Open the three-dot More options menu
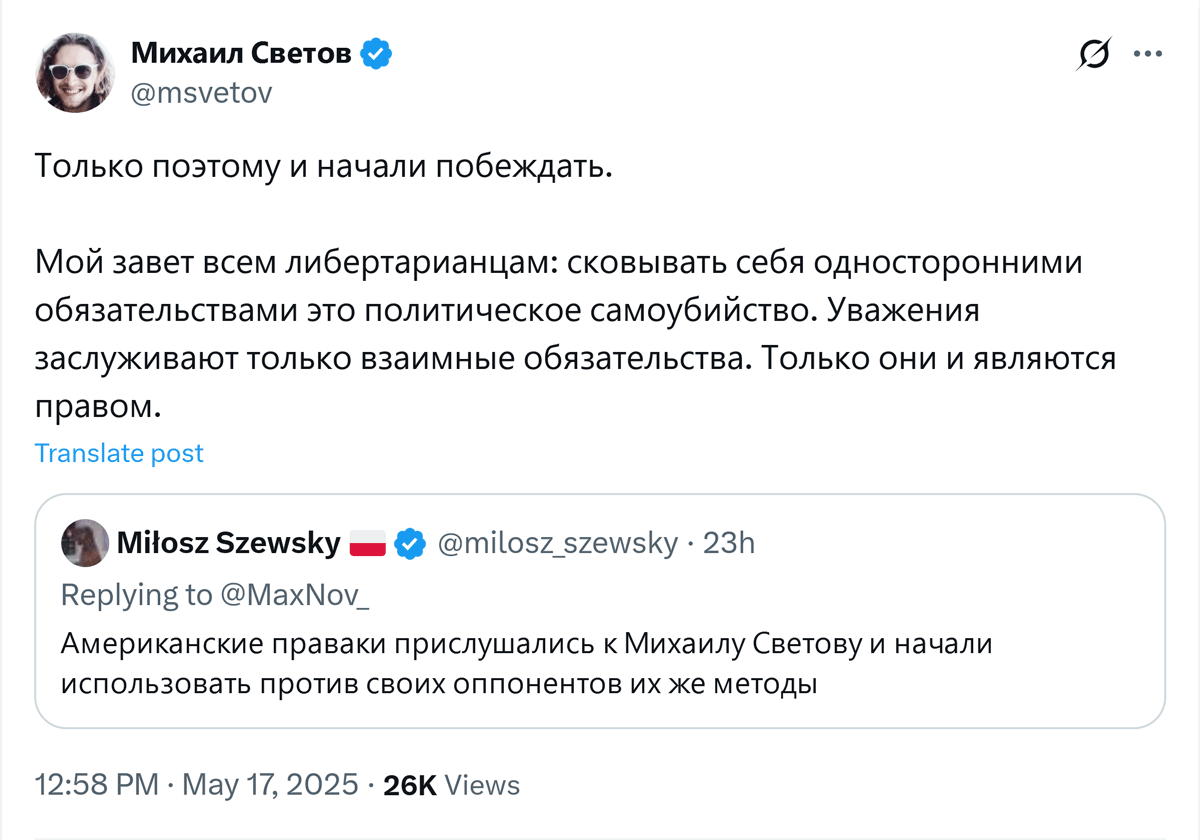 coord(1147,54)
